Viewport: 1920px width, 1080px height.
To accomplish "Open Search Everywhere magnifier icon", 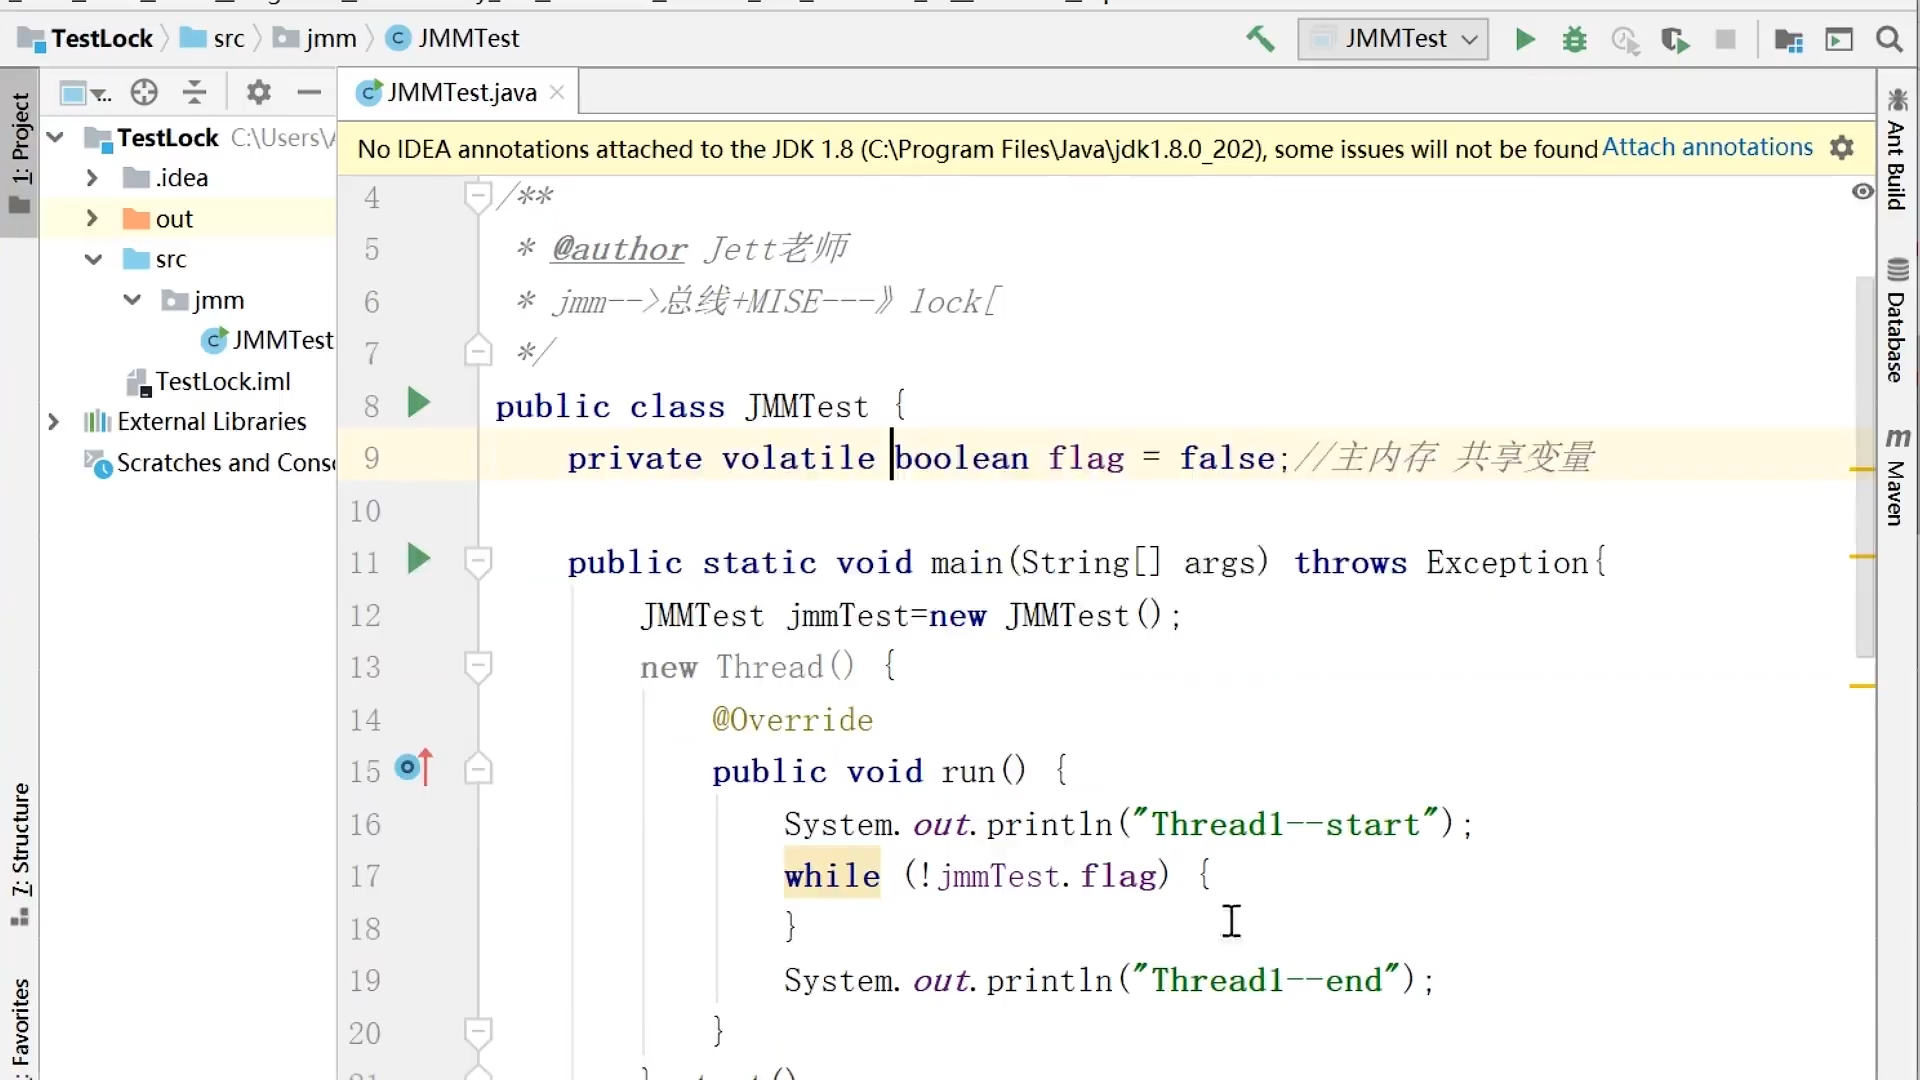I will click(1889, 39).
